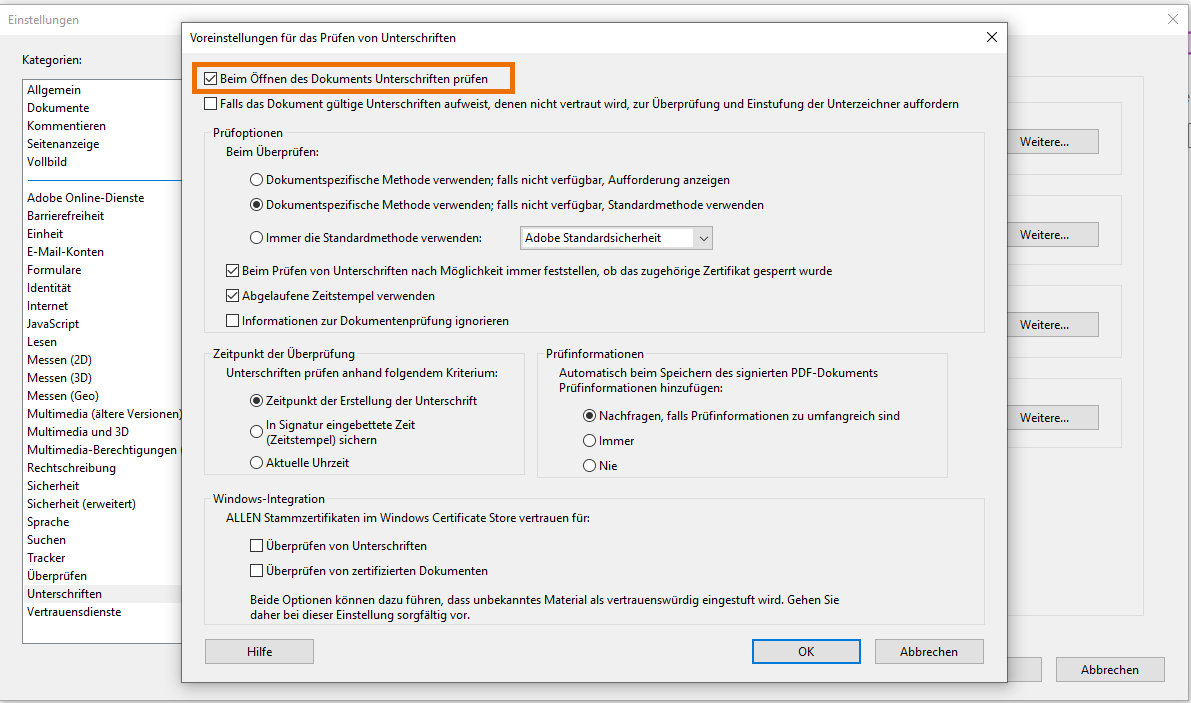Choose 'In Signatur eingebettete Zeit' option
Viewport: 1191px width, 703px height.
click(257, 431)
